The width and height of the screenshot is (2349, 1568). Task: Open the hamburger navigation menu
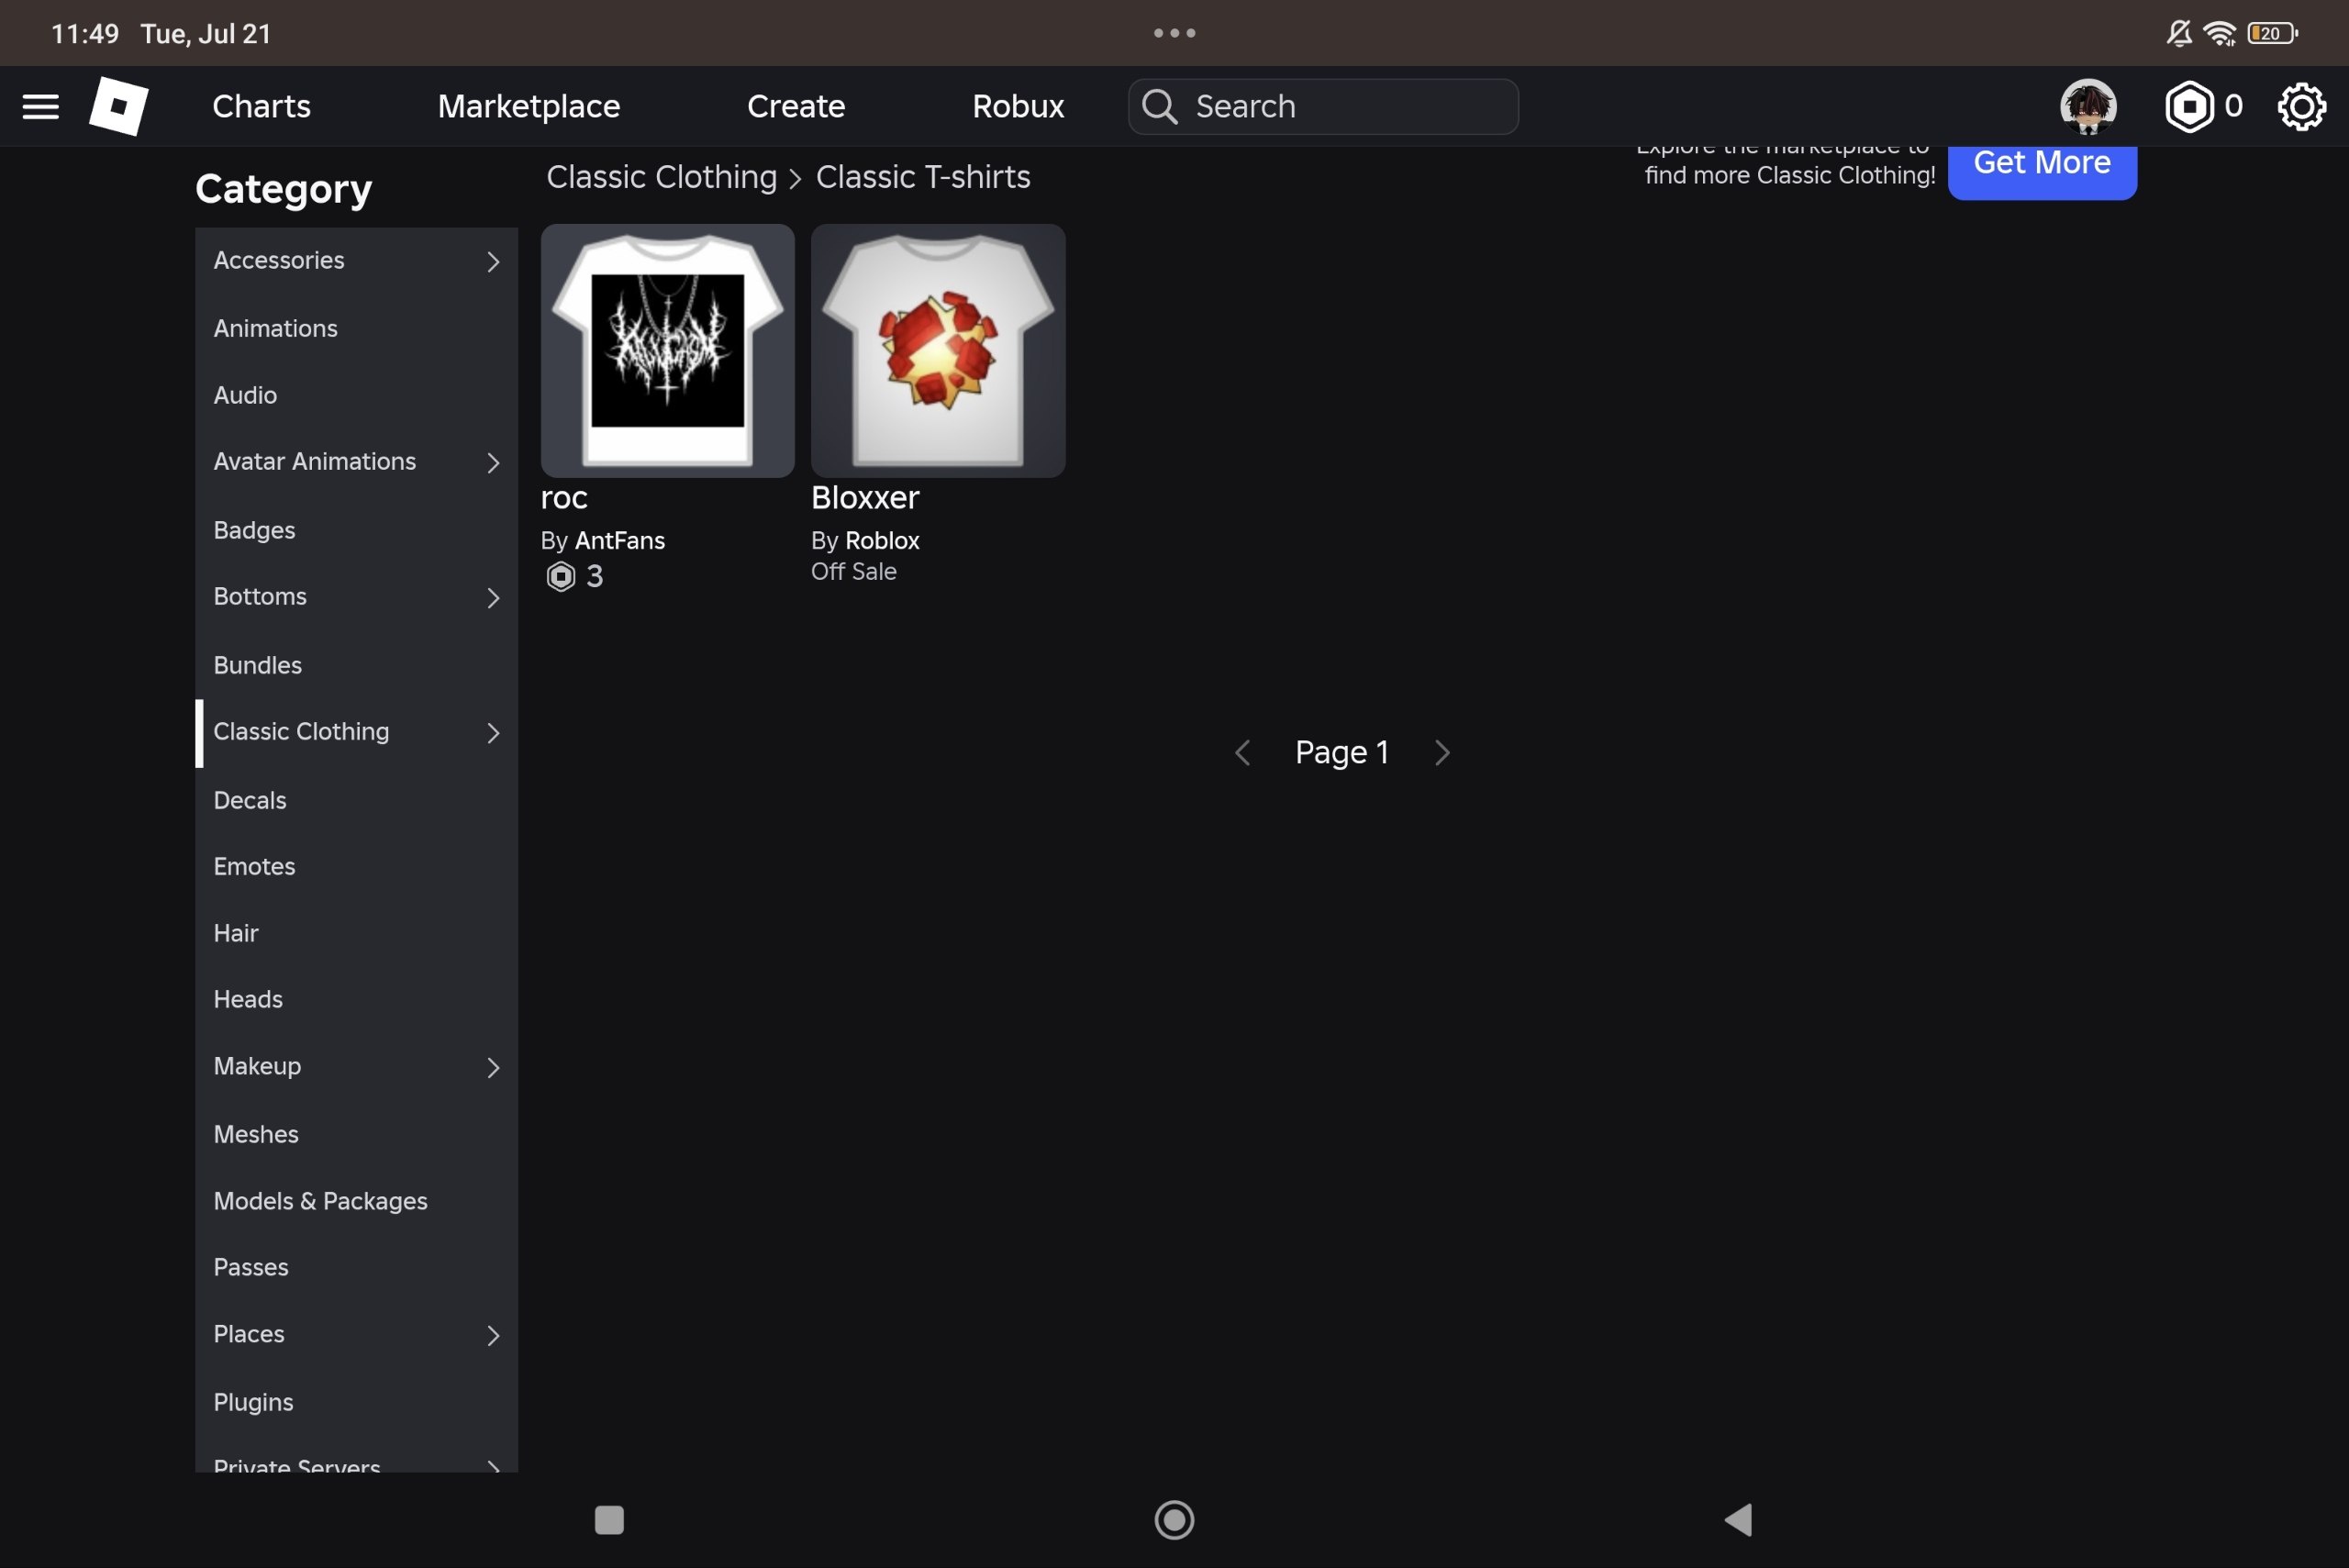[x=41, y=106]
